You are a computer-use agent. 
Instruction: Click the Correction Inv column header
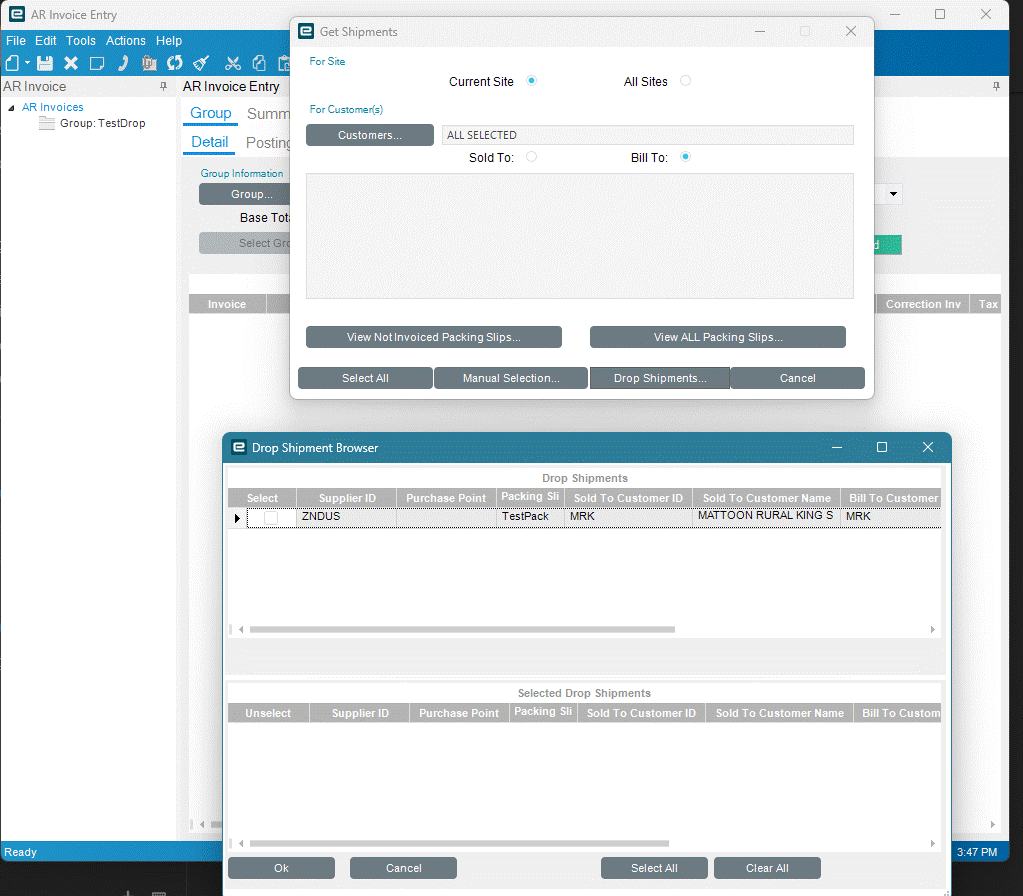[923, 304]
